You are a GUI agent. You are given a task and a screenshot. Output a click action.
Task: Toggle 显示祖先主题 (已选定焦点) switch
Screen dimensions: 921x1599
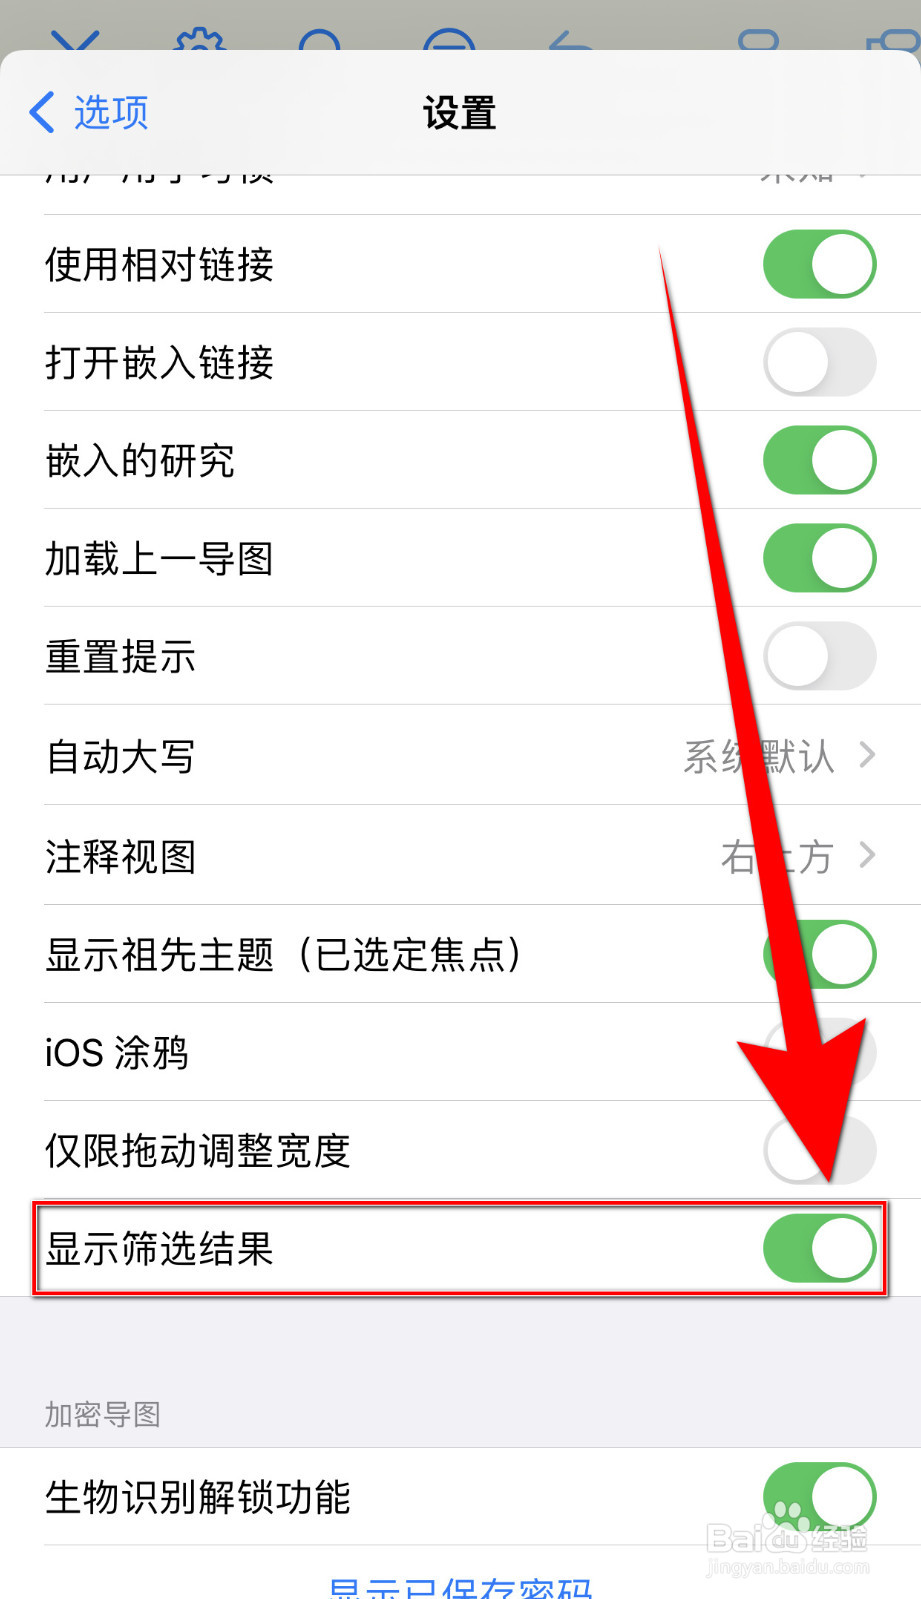click(x=819, y=954)
